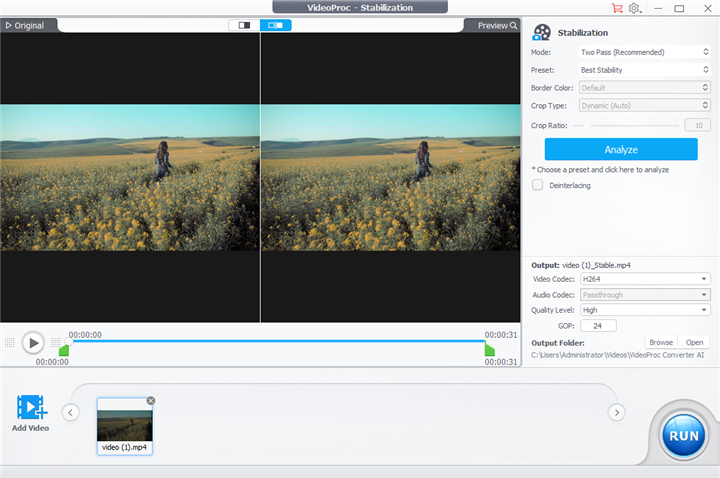Open the Video Codec H264 dropdown
Viewport: 720px width, 478px height.
644,279
